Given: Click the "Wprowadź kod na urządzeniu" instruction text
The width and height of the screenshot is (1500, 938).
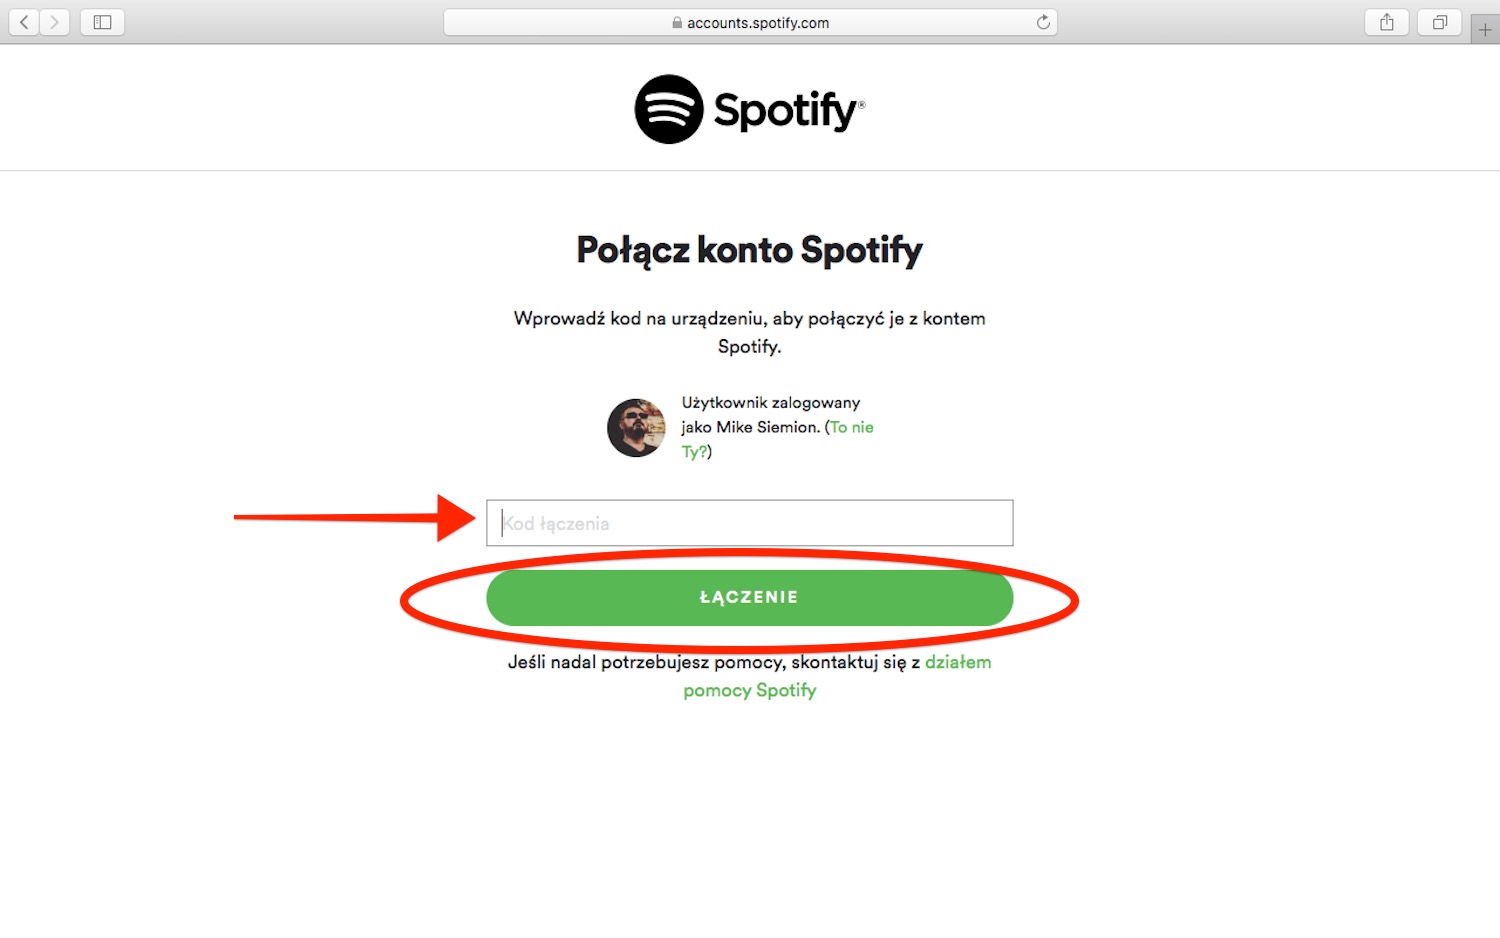Looking at the screenshot, I should (x=749, y=319).
